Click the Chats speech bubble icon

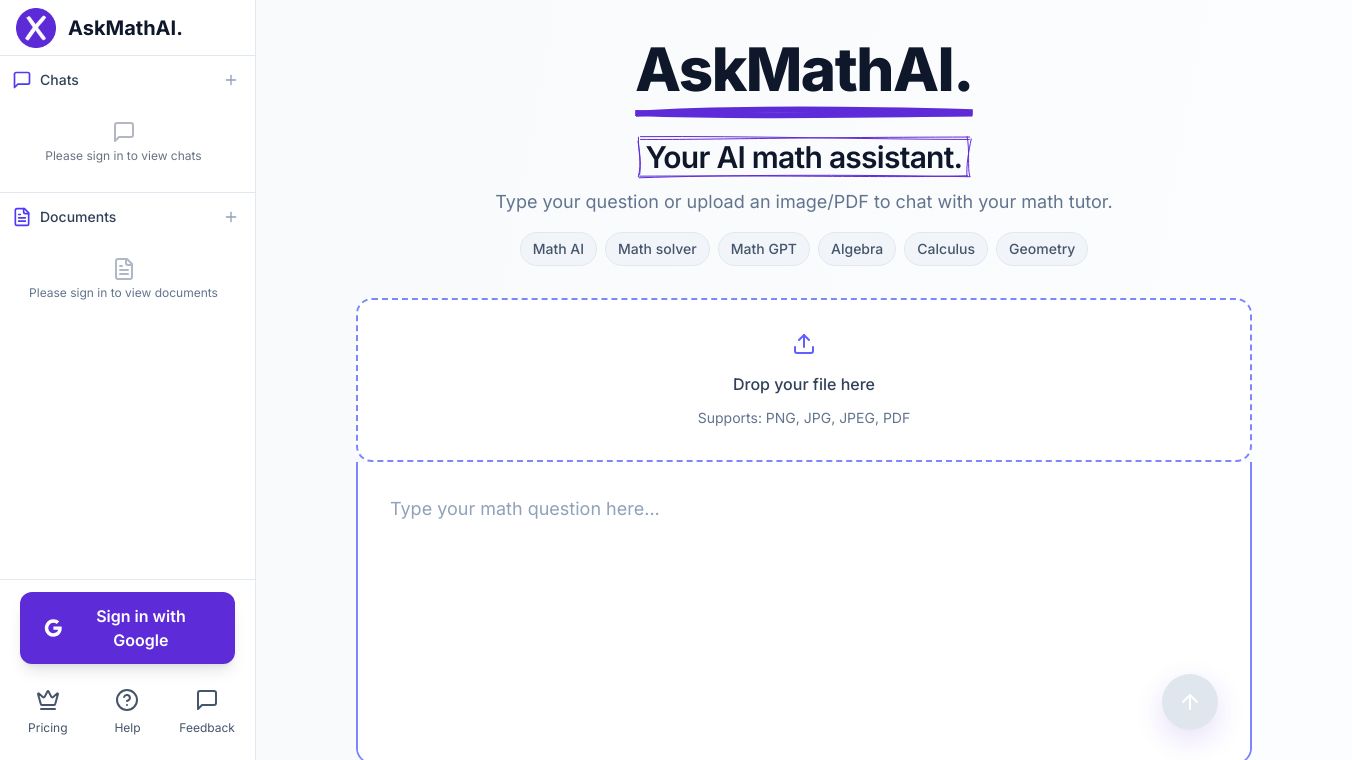click(x=22, y=80)
